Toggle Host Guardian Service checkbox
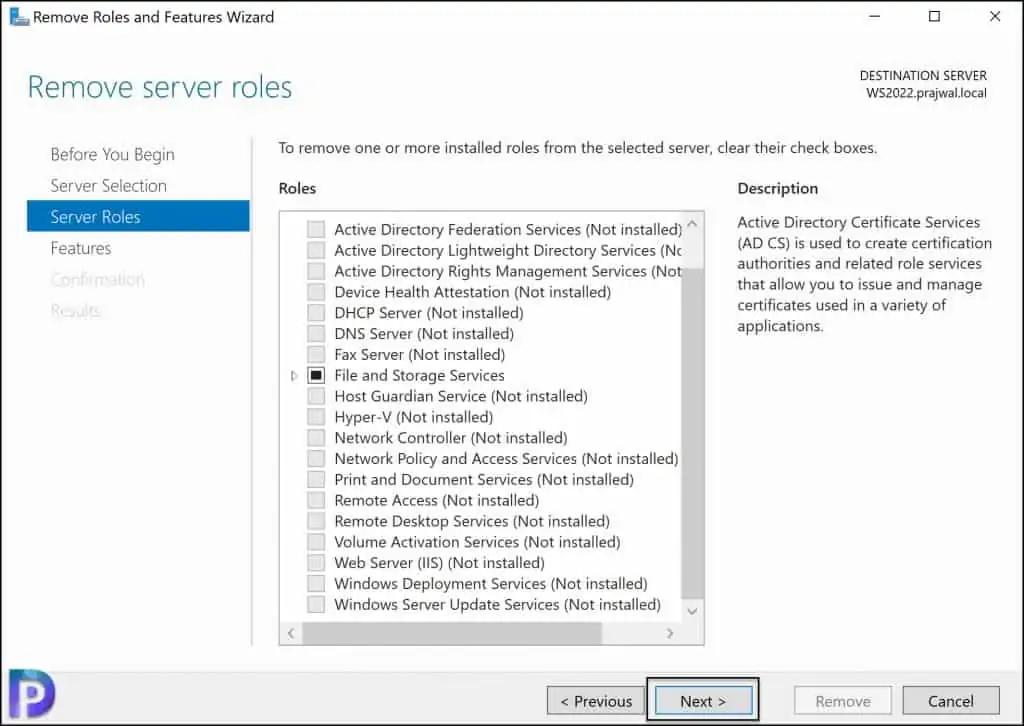The width and height of the screenshot is (1024, 726). tap(316, 396)
